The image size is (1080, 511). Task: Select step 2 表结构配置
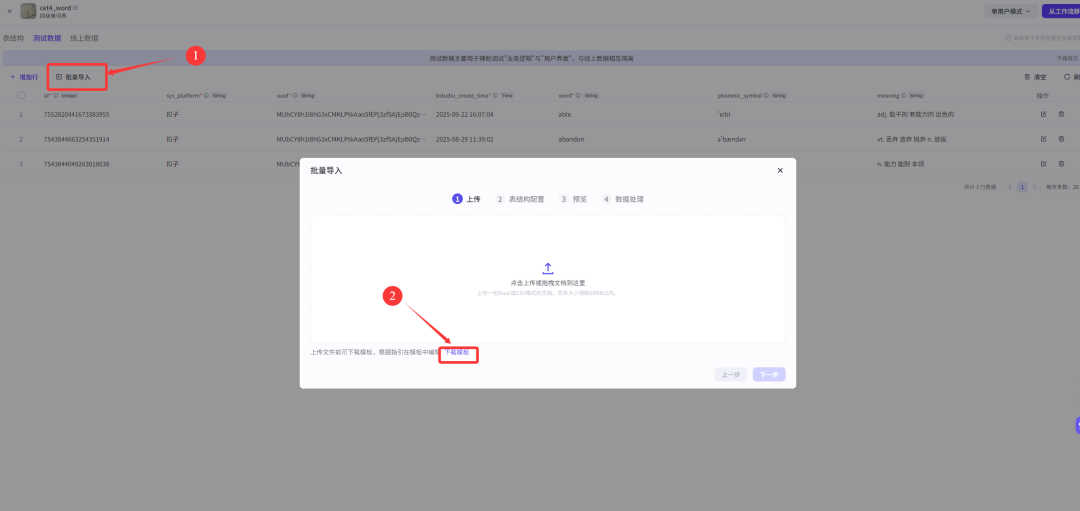point(520,199)
